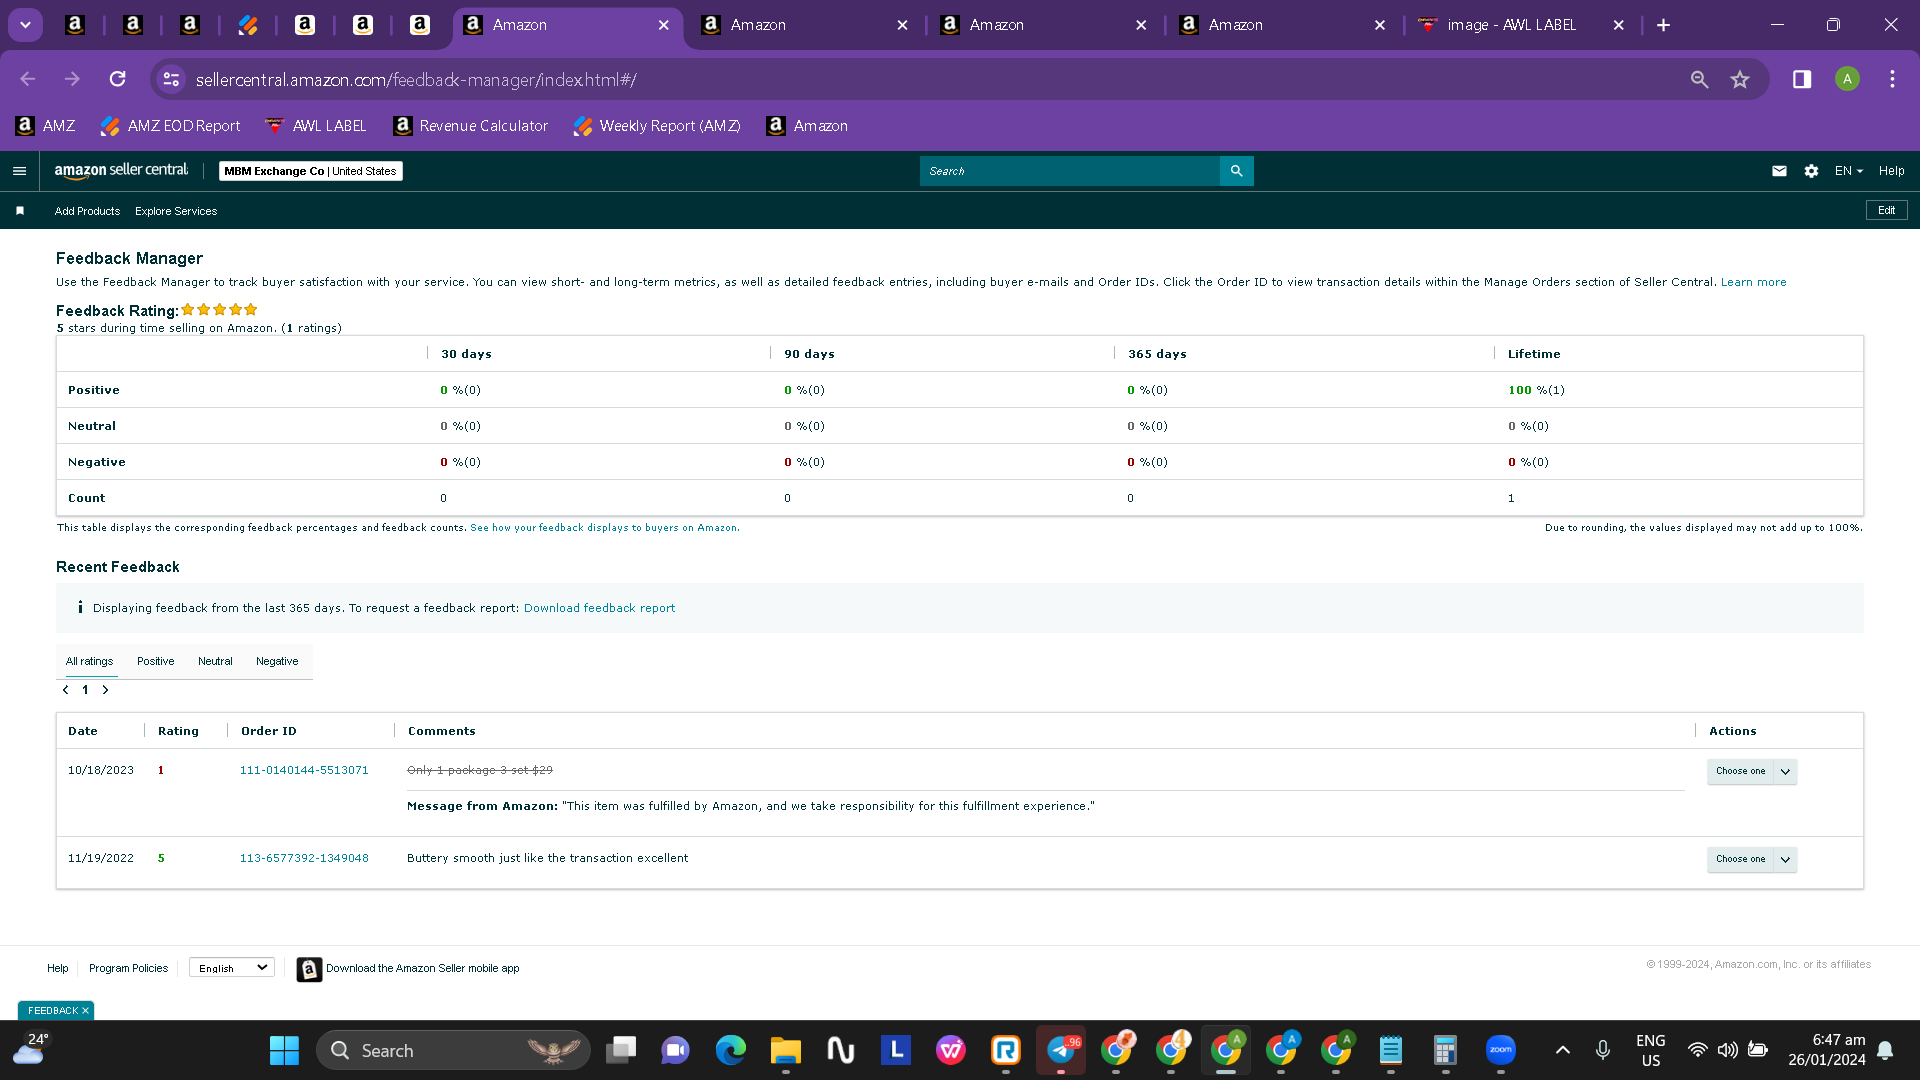Open the English language selector in footer

(232, 968)
